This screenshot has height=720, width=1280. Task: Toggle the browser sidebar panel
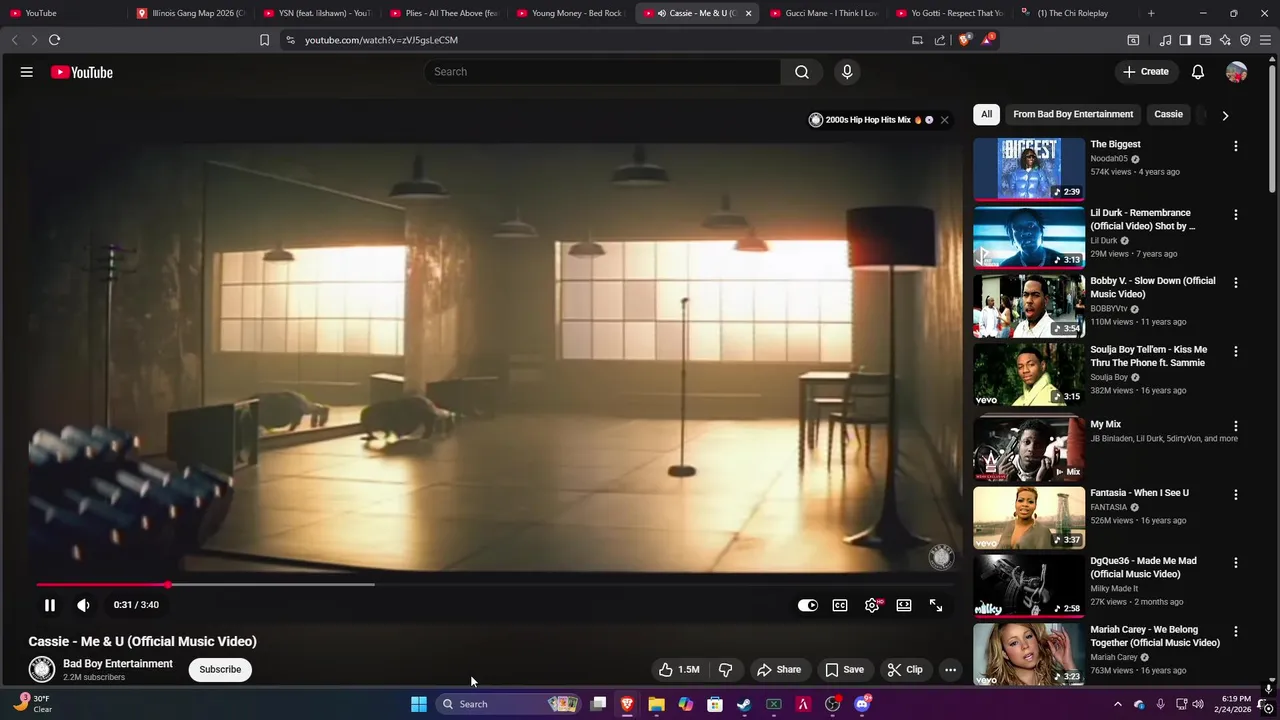pos(1185,40)
